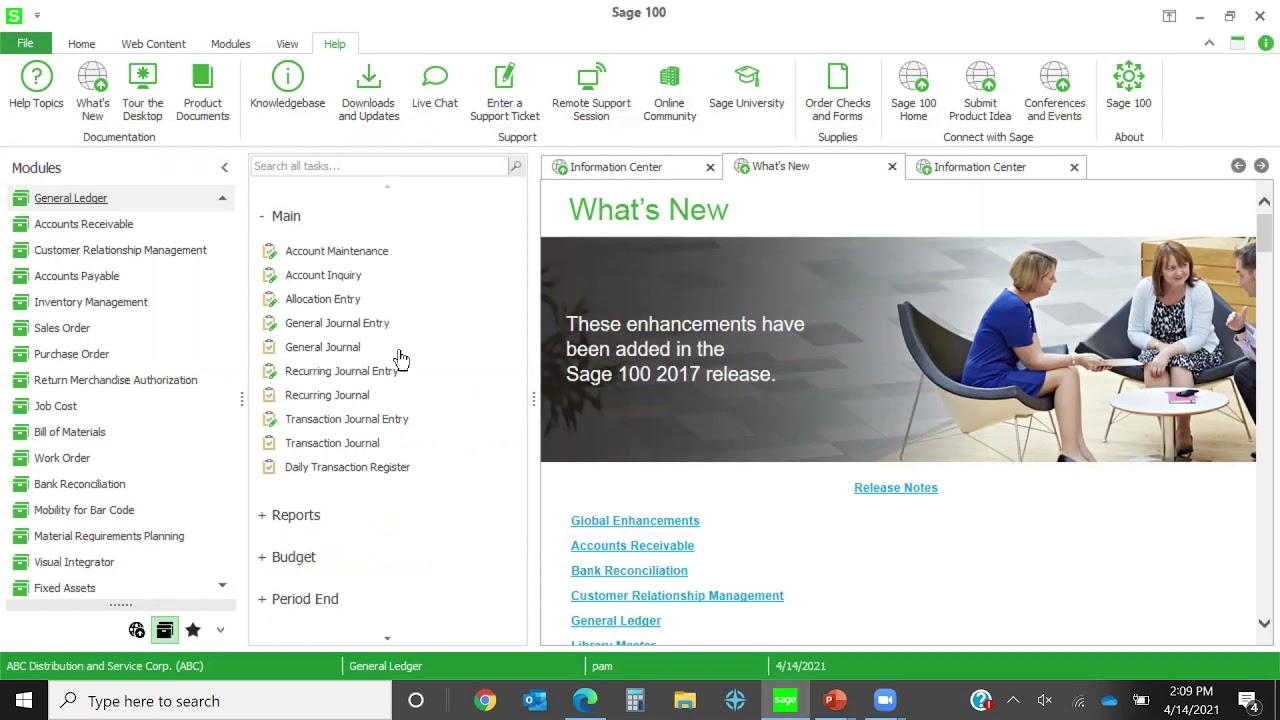Open What's New from the ribbon

[92, 90]
